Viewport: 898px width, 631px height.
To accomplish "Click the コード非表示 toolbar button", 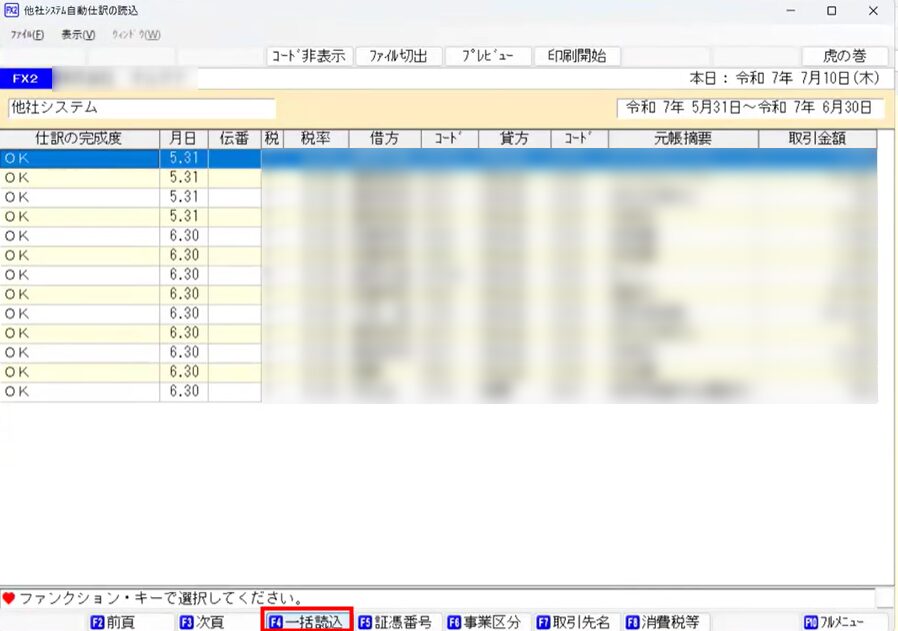I will click(308, 56).
